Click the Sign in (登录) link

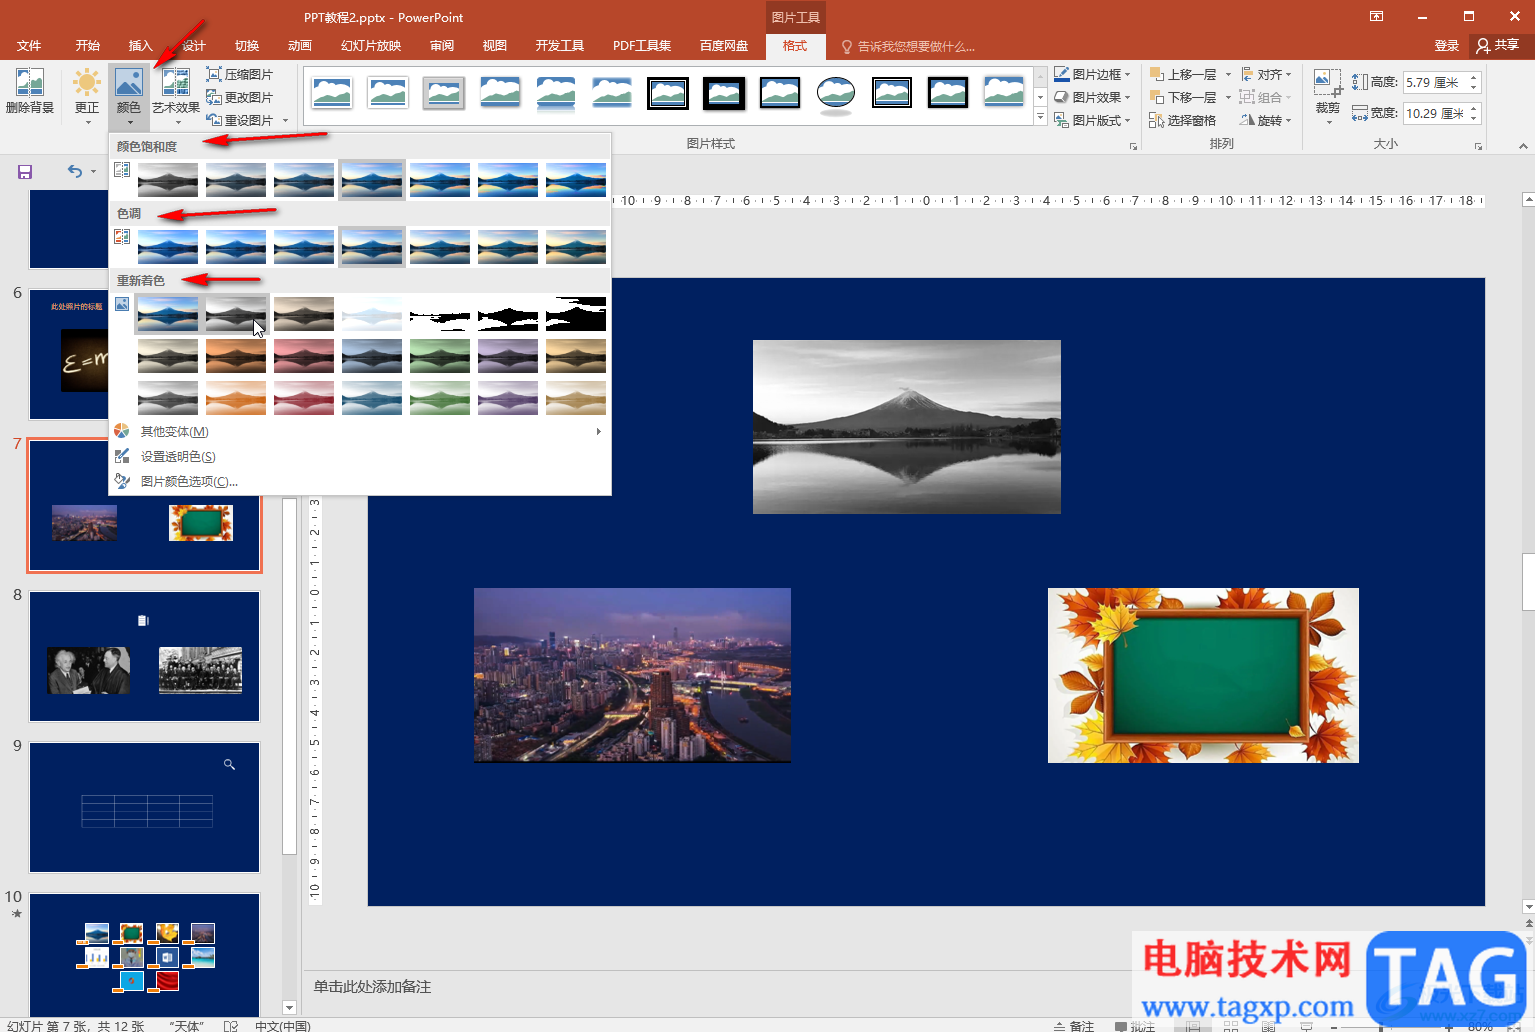[1446, 46]
